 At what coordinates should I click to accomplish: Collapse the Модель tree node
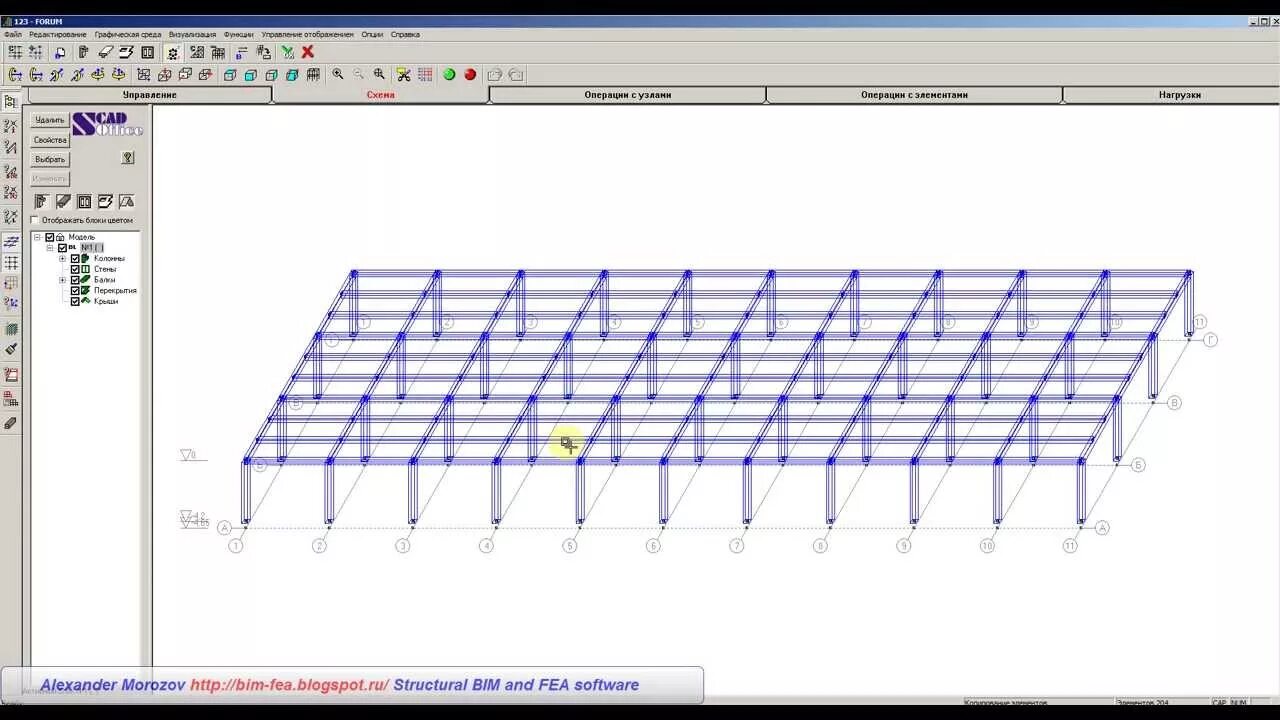(x=37, y=237)
